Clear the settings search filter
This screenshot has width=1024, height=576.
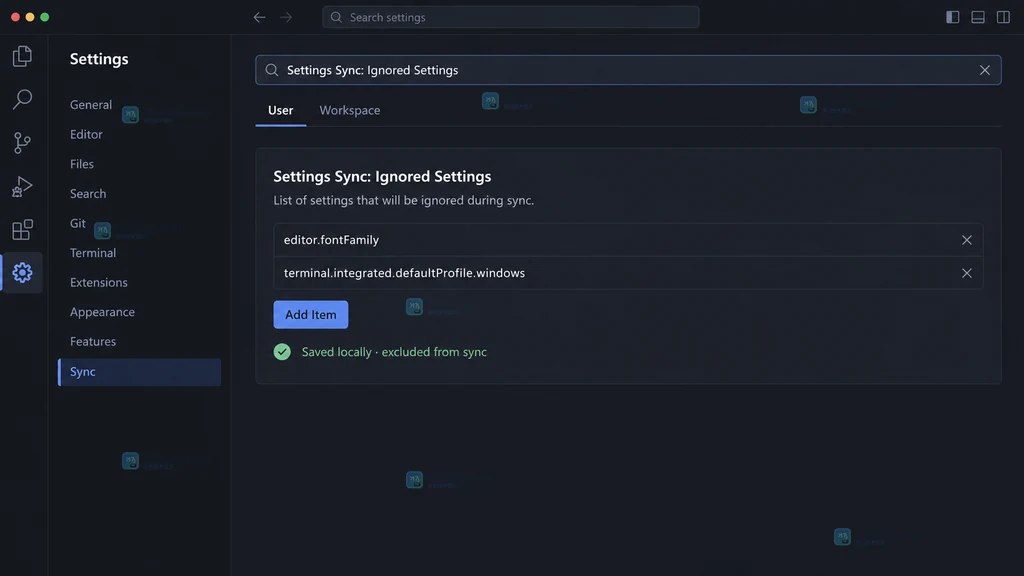[x=984, y=70]
